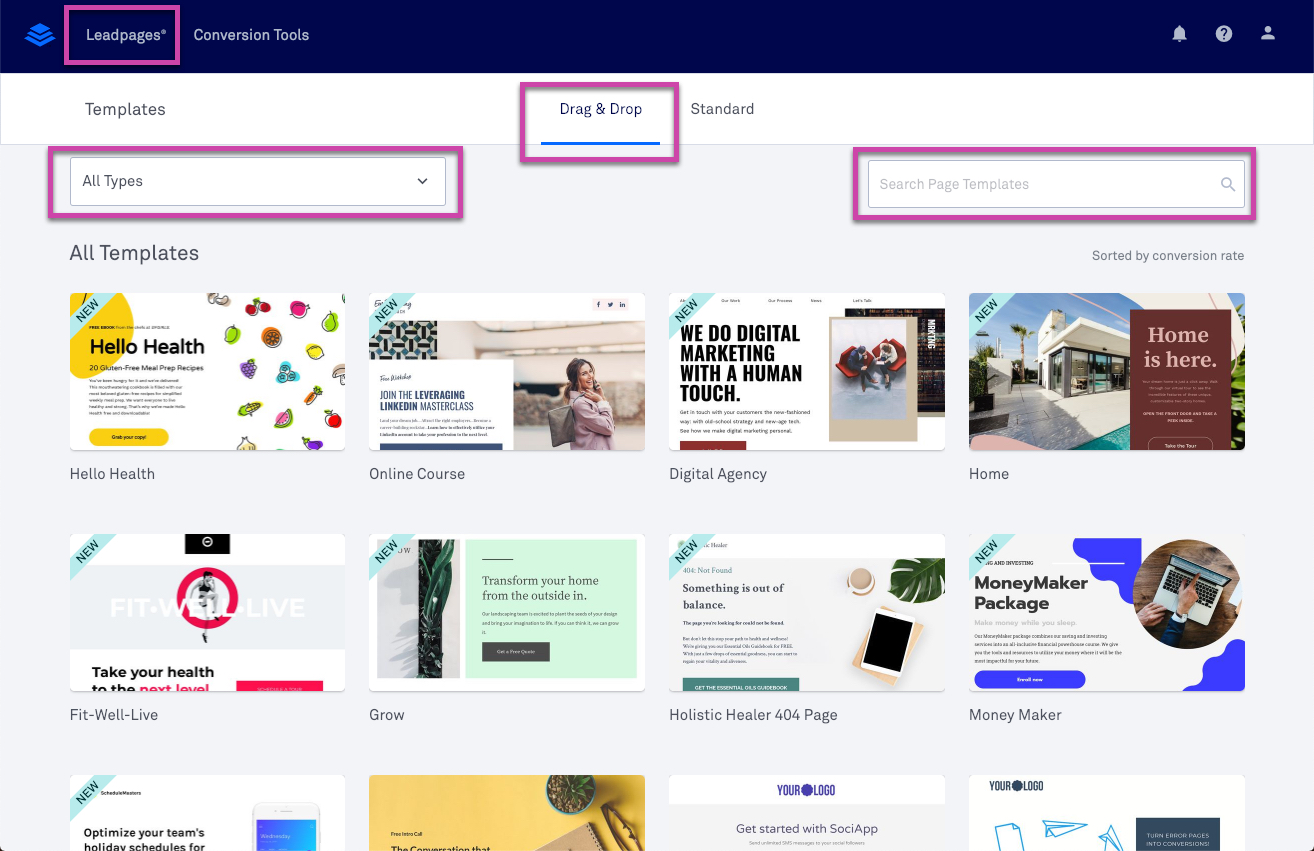Image resolution: width=1314 pixels, height=851 pixels.
Task: Select the Home template thumbnail
Action: (x=1107, y=371)
